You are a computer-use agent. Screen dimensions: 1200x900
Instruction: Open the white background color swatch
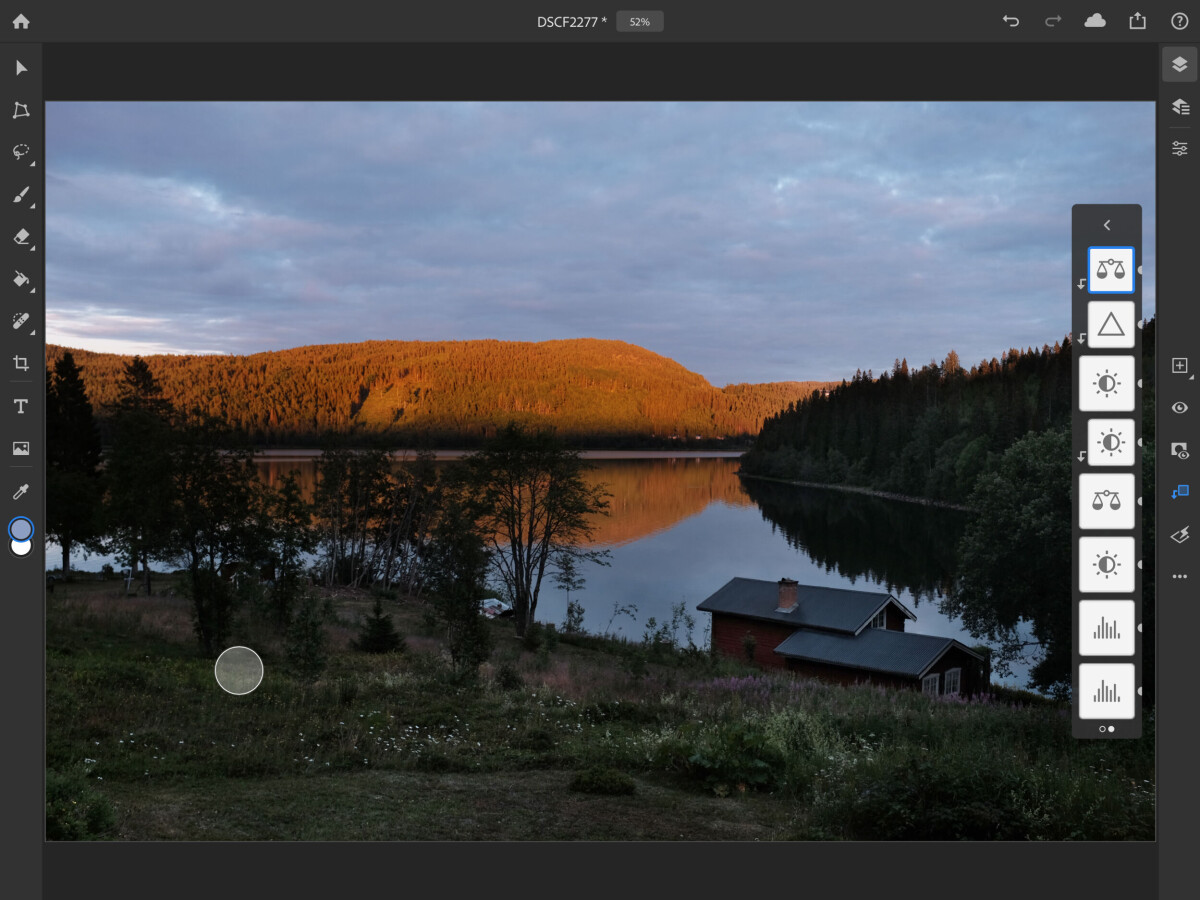pyautogui.click(x=21, y=548)
